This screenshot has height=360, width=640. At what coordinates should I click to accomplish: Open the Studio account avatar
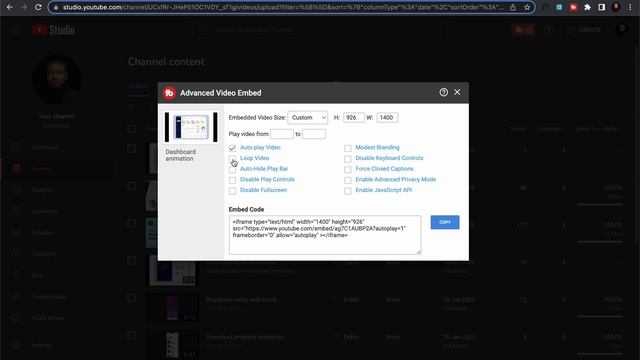click(x=621, y=30)
